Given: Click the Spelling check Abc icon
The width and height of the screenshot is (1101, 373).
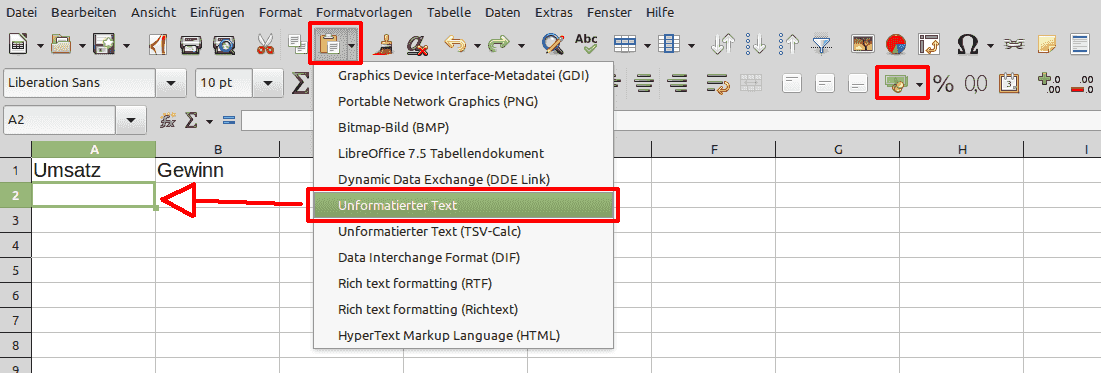Looking at the screenshot, I should point(586,44).
